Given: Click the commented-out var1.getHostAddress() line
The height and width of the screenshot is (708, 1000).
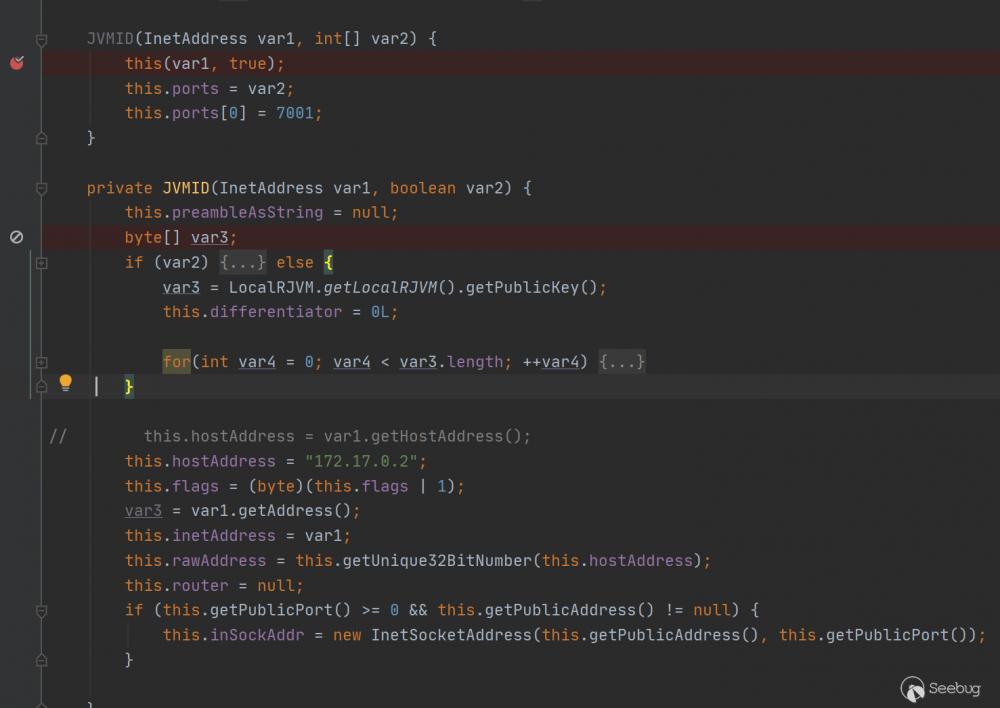Looking at the screenshot, I should click(337, 436).
